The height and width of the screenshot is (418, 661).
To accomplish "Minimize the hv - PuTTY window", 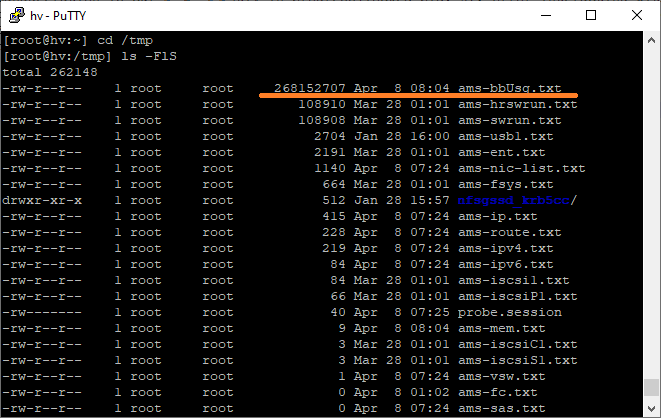I will [546, 15].
